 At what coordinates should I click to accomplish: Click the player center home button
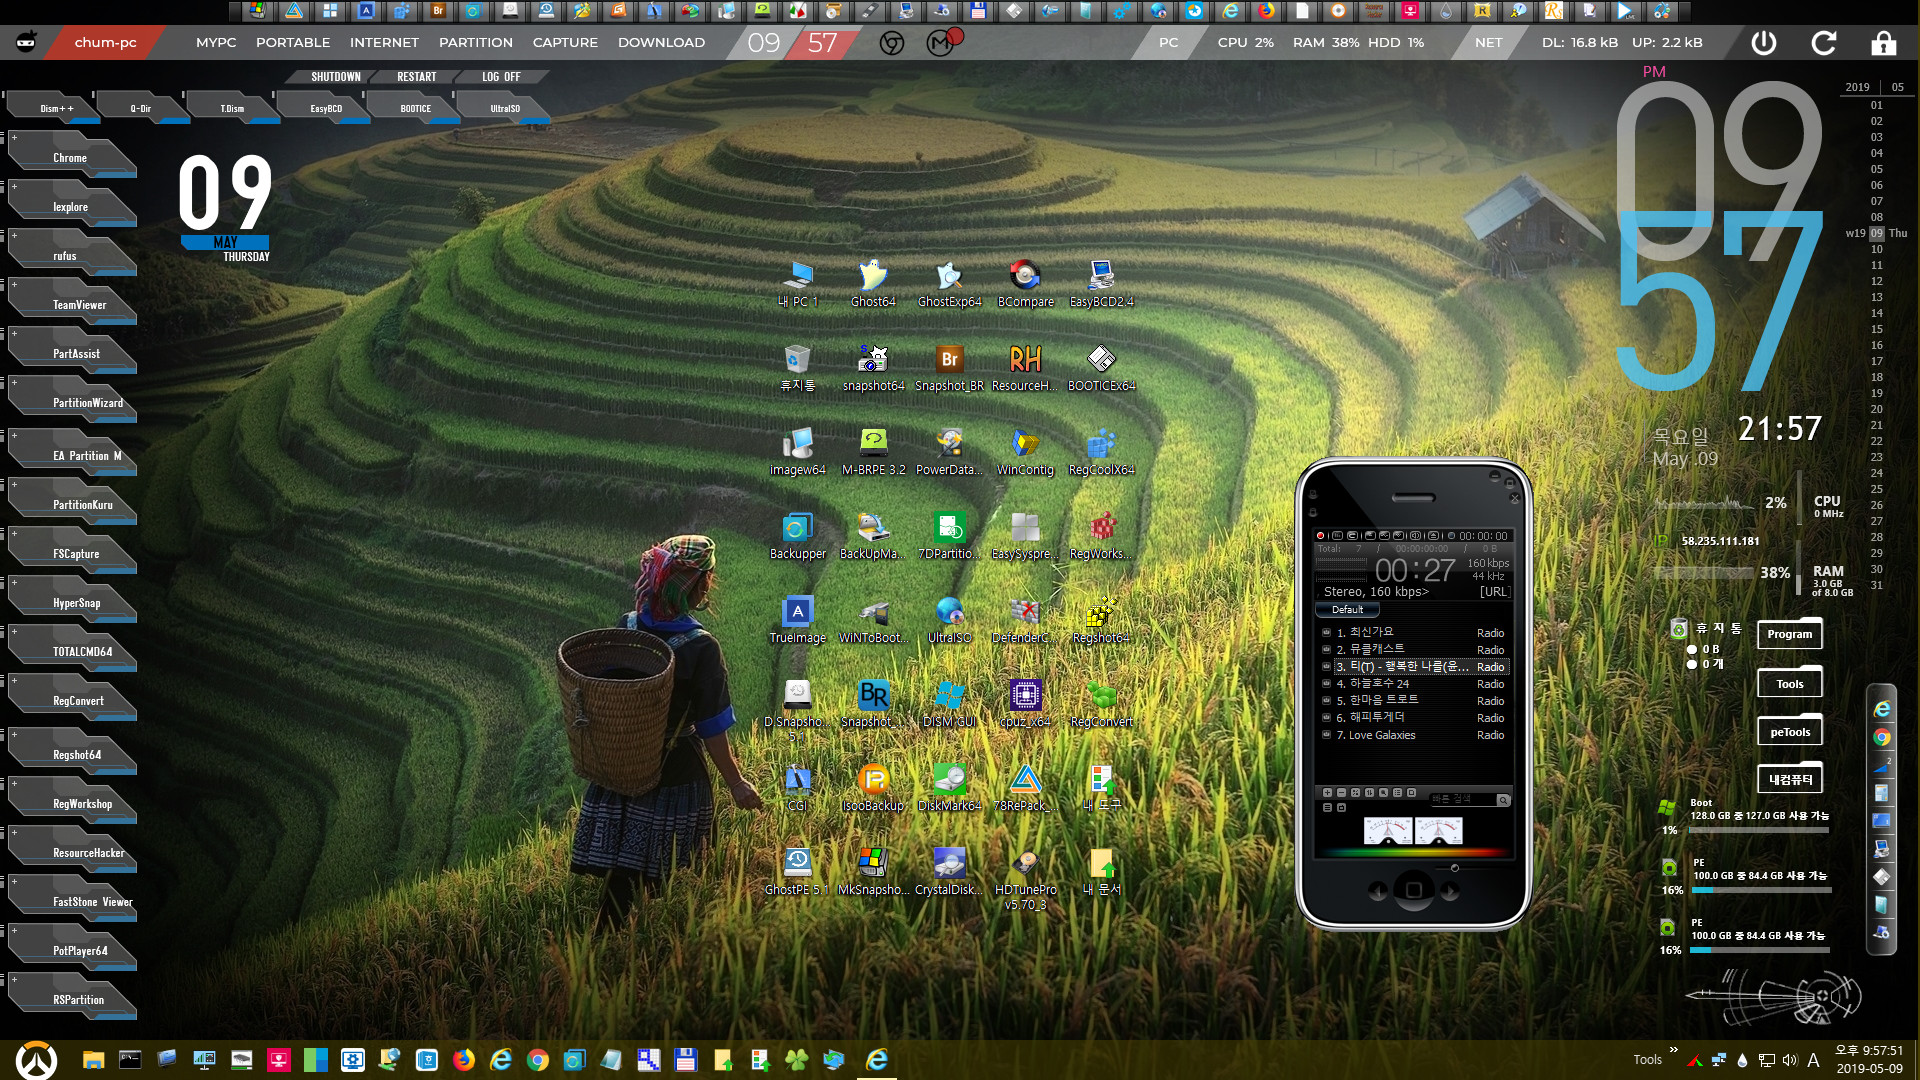(x=1414, y=889)
